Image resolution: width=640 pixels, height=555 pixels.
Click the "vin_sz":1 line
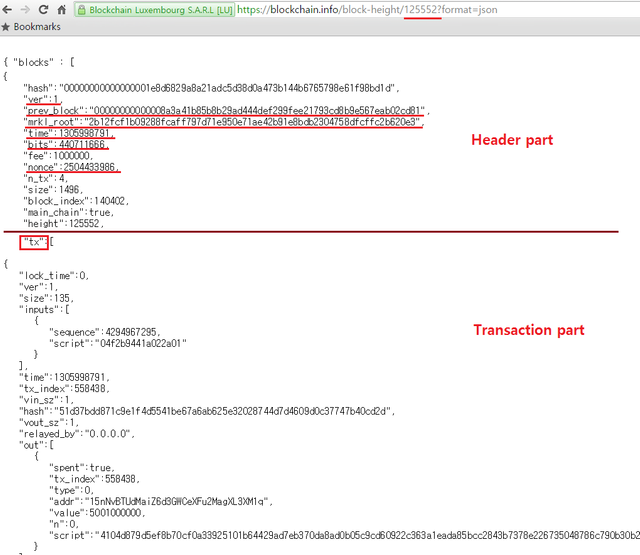pos(46,400)
